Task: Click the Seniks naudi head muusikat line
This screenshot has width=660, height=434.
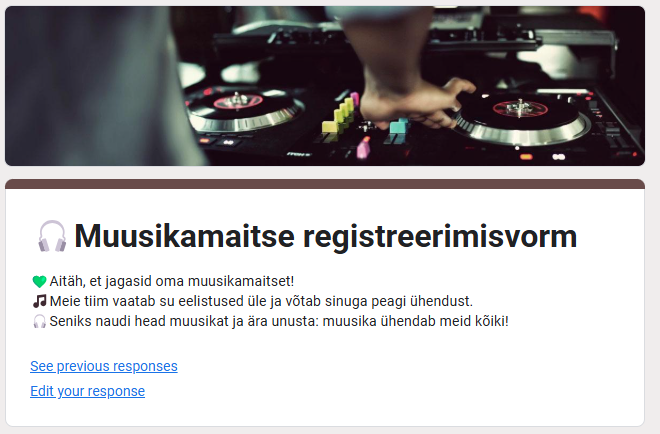Action: tap(279, 321)
